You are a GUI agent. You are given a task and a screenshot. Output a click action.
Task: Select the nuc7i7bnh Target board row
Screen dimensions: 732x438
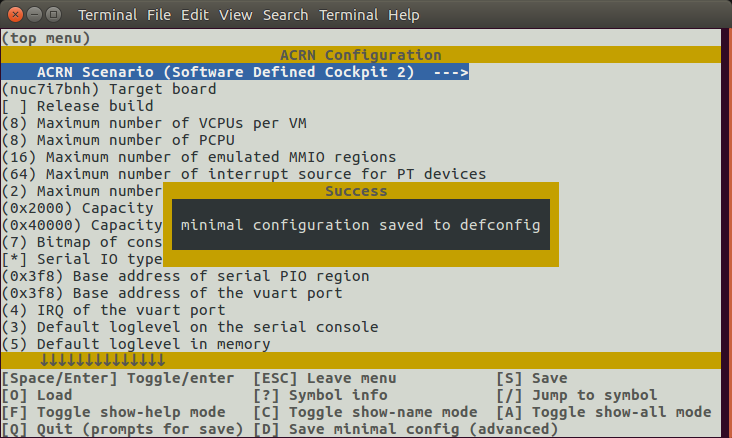[109, 89]
